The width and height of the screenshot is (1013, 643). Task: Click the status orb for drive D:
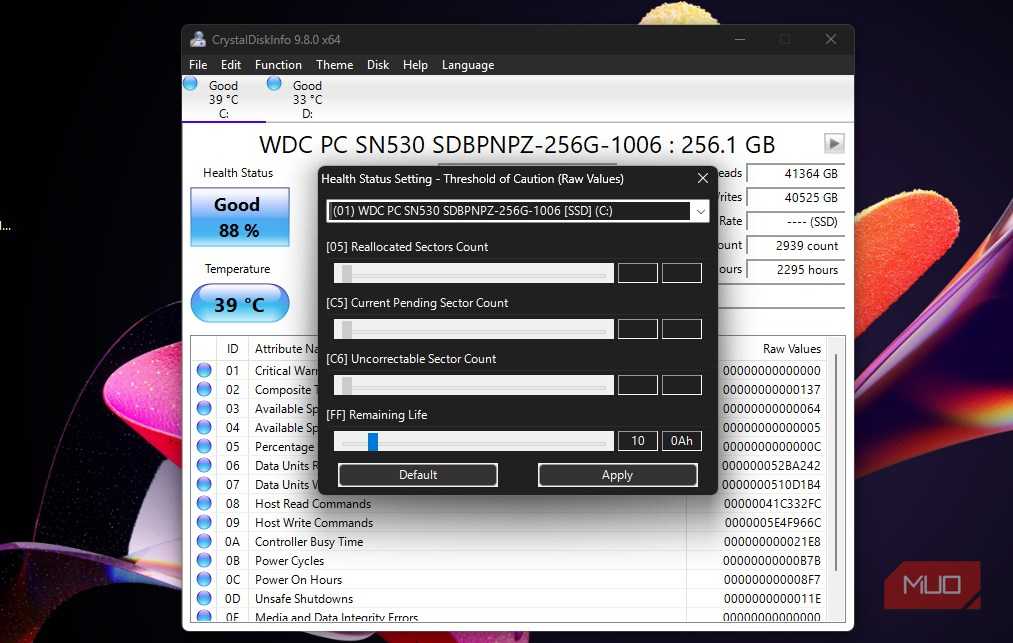(274, 83)
